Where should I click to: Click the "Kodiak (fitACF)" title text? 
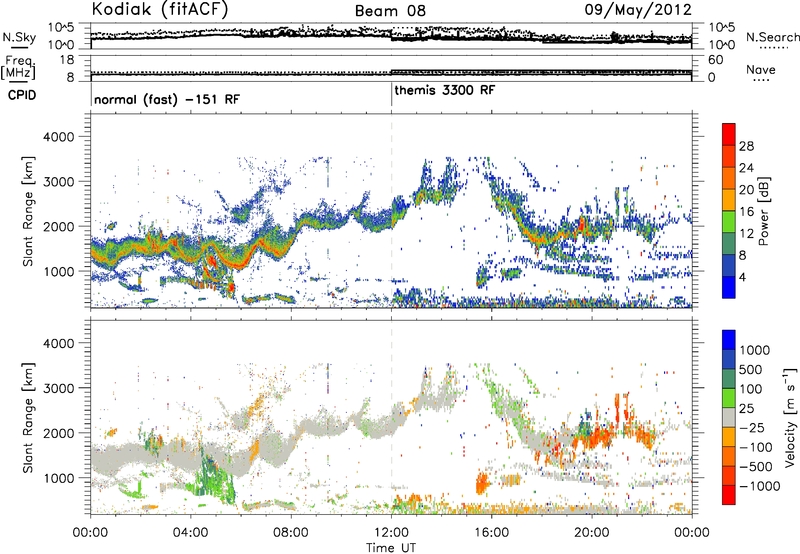coord(160,9)
